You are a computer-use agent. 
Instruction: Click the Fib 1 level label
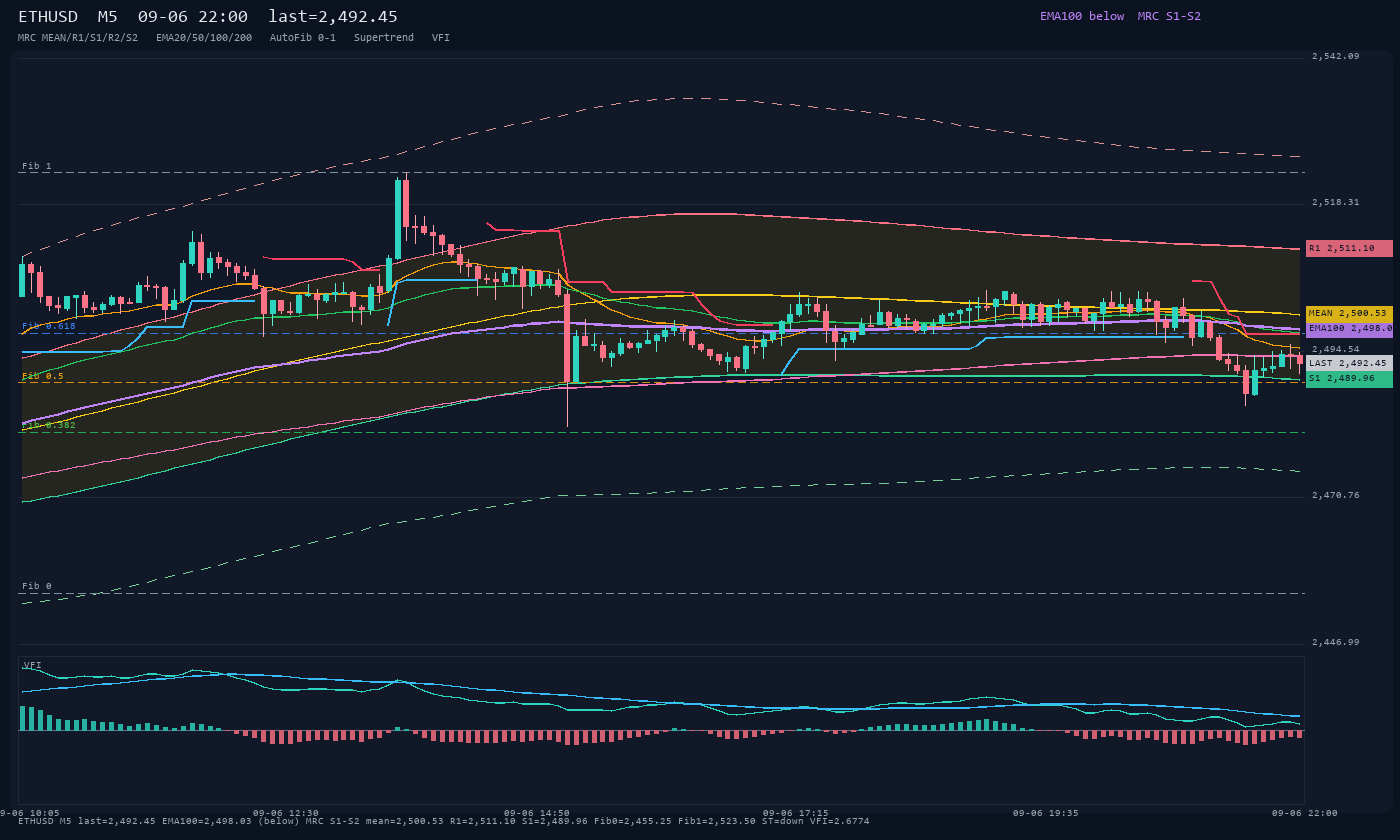point(37,166)
